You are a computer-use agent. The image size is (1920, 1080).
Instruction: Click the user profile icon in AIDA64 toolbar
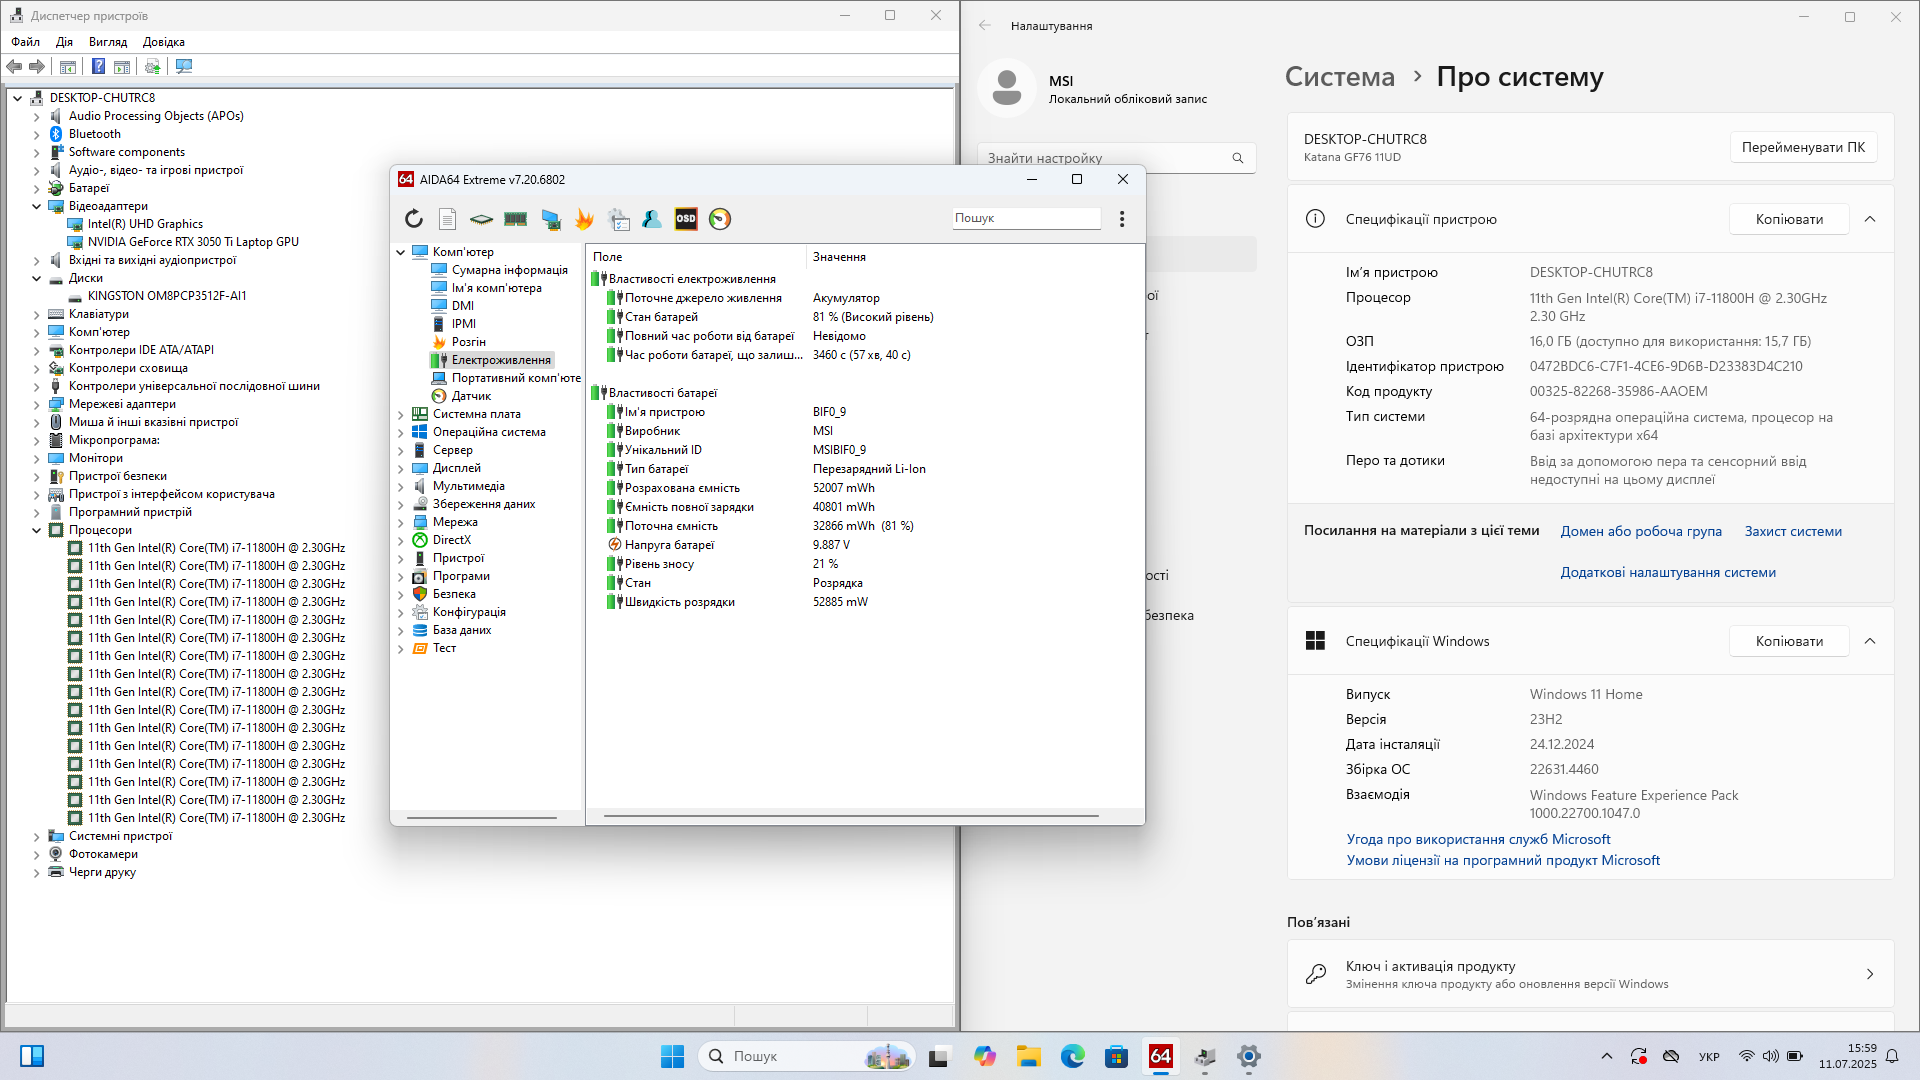click(652, 219)
